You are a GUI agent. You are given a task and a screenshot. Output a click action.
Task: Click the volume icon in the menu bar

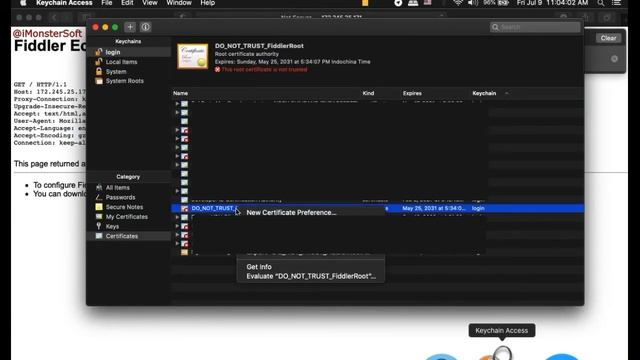click(x=473, y=3)
